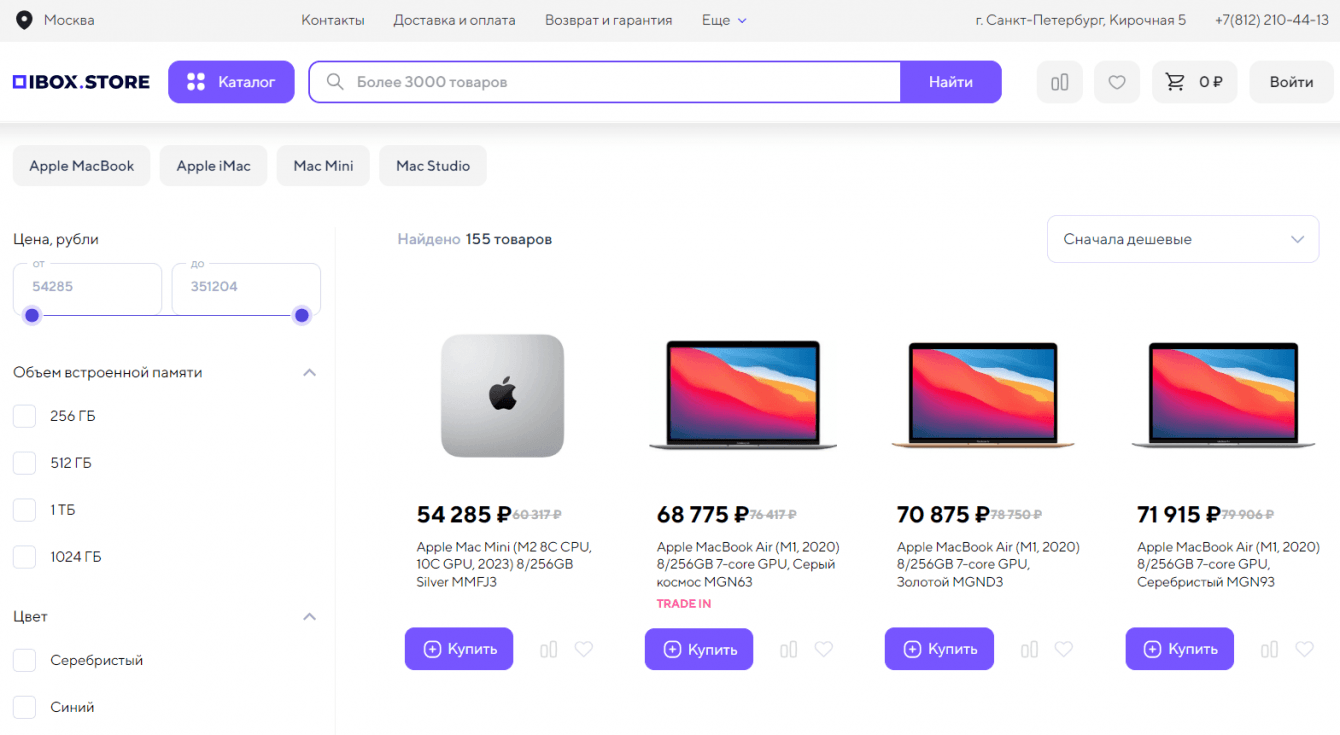
Task: Enable the 512 ГБ memory checkbox
Action: pos(25,463)
